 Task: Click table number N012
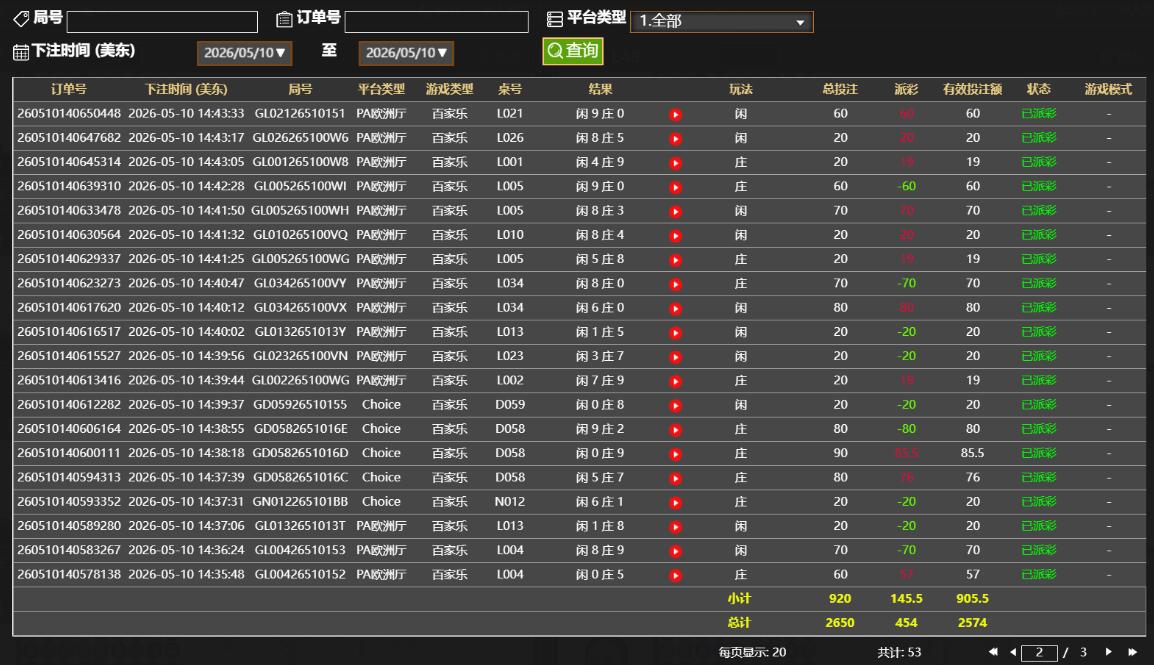tap(510, 502)
